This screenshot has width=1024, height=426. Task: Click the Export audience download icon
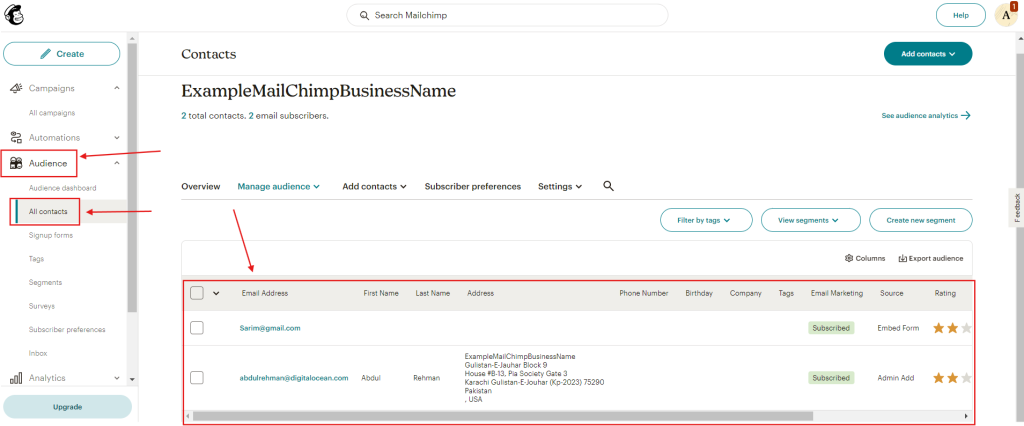903,258
